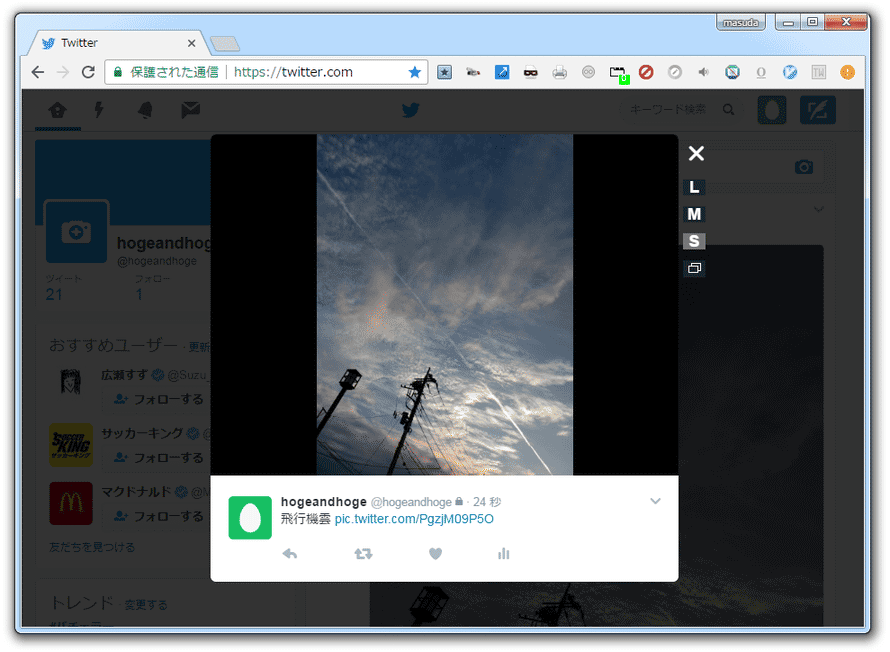The width and height of the screenshot is (890, 652).
Task: Open a new tab beside the Twitter tab
Action: pos(225,44)
